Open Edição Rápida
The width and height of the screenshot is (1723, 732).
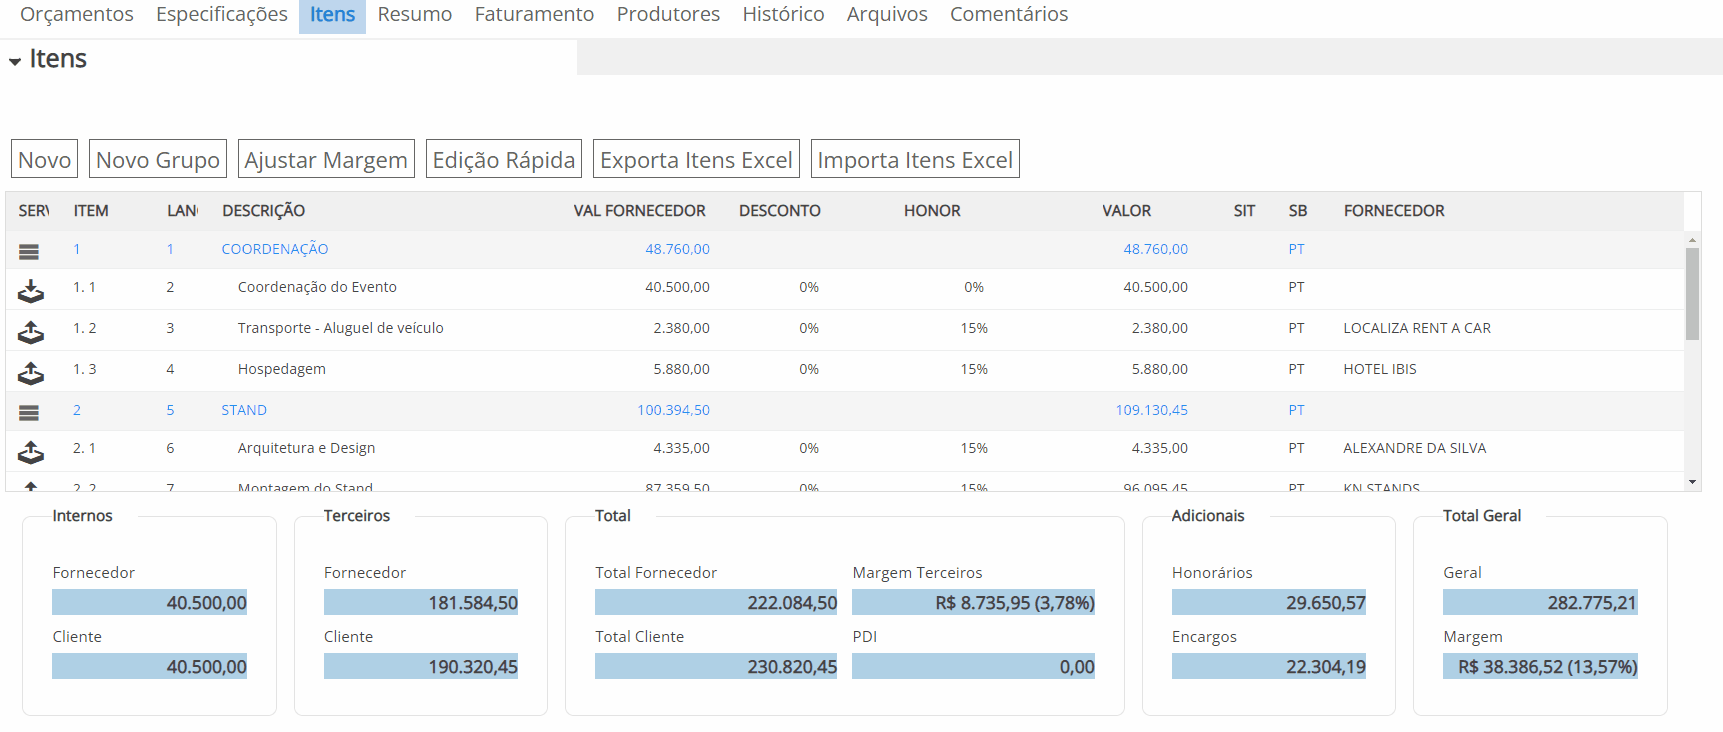coord(504,159)
